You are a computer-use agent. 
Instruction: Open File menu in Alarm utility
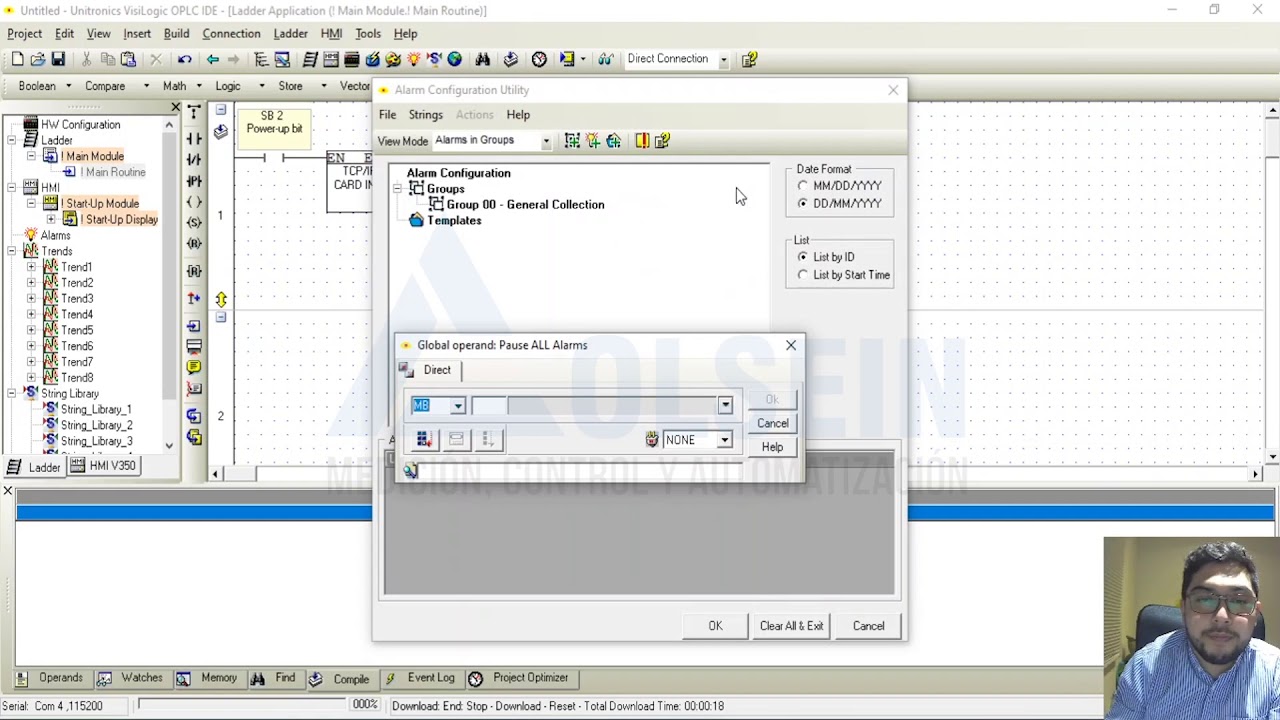tap(387, 115)
